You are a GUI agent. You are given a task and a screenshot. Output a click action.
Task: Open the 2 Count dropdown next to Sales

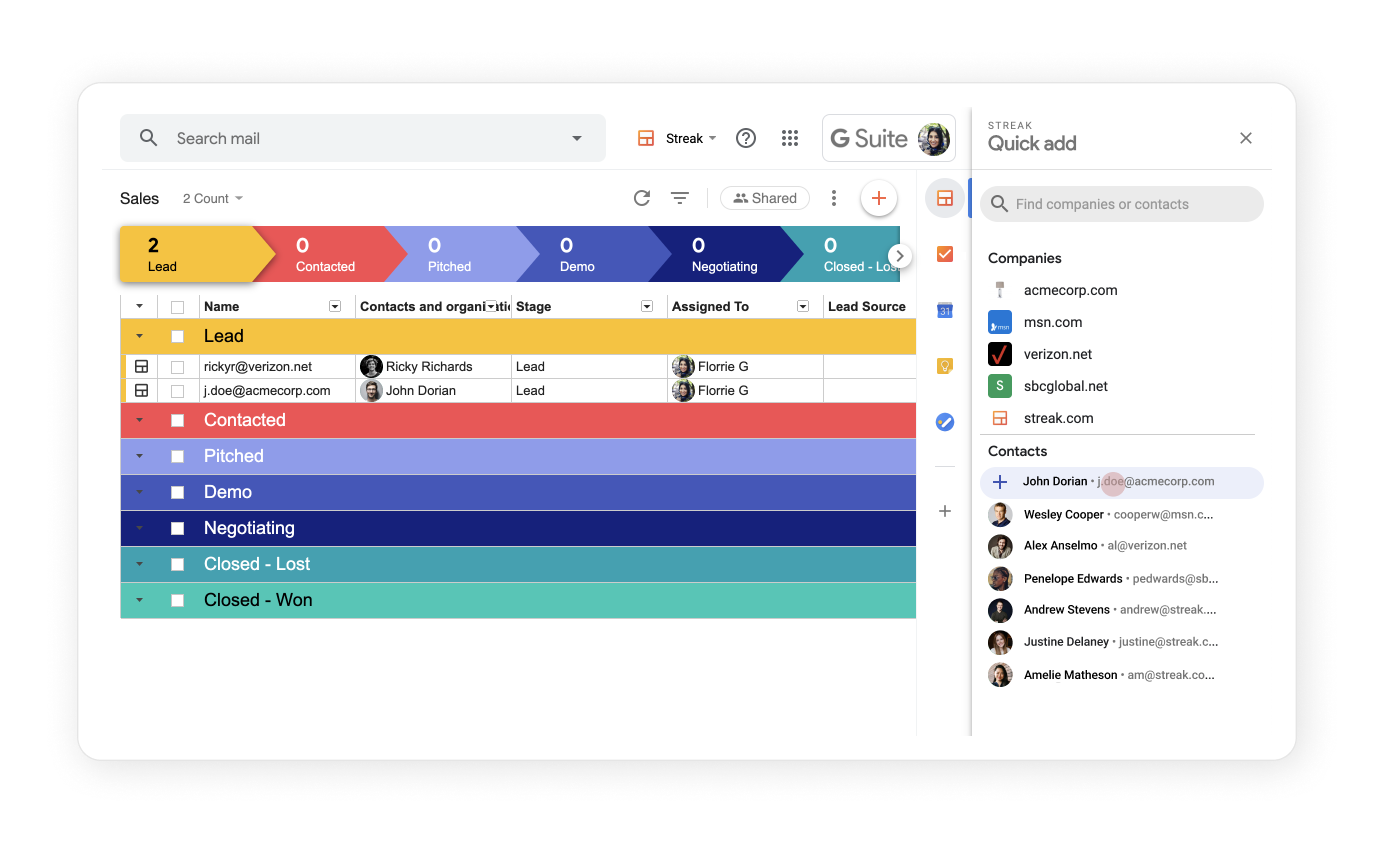pos(212,198)
